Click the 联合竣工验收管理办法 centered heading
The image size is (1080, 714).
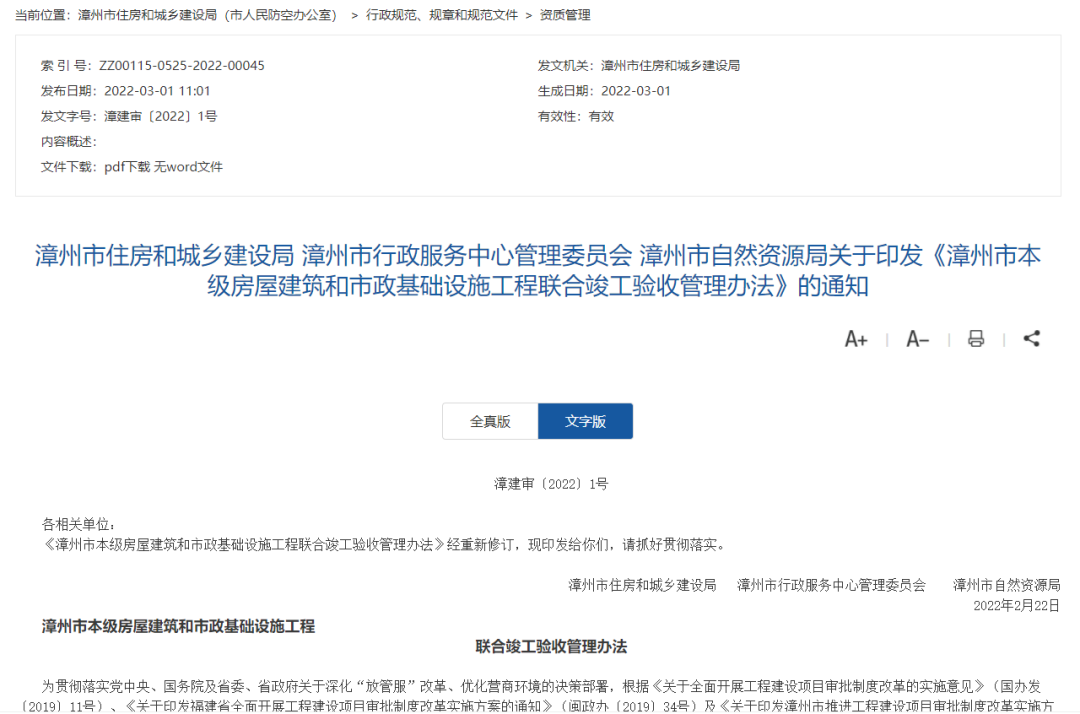(551, 647)
